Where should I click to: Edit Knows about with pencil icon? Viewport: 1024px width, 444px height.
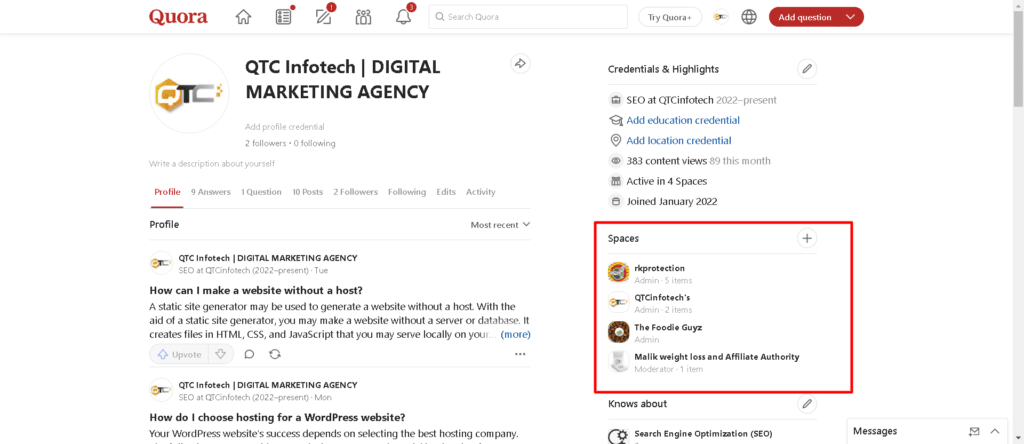pos(807,404)
